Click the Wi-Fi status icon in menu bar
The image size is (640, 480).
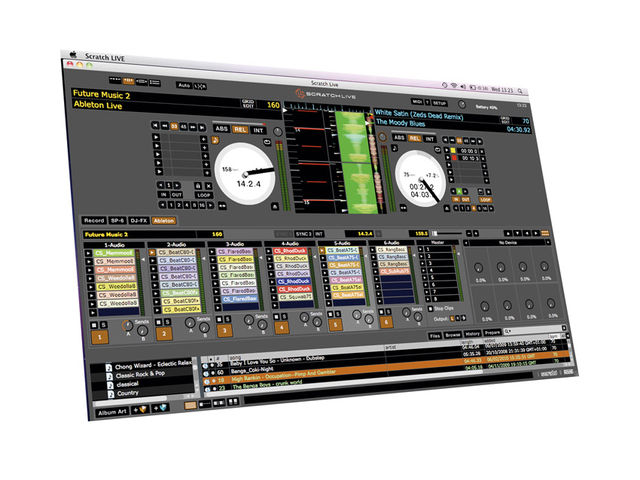click(454, 86)
